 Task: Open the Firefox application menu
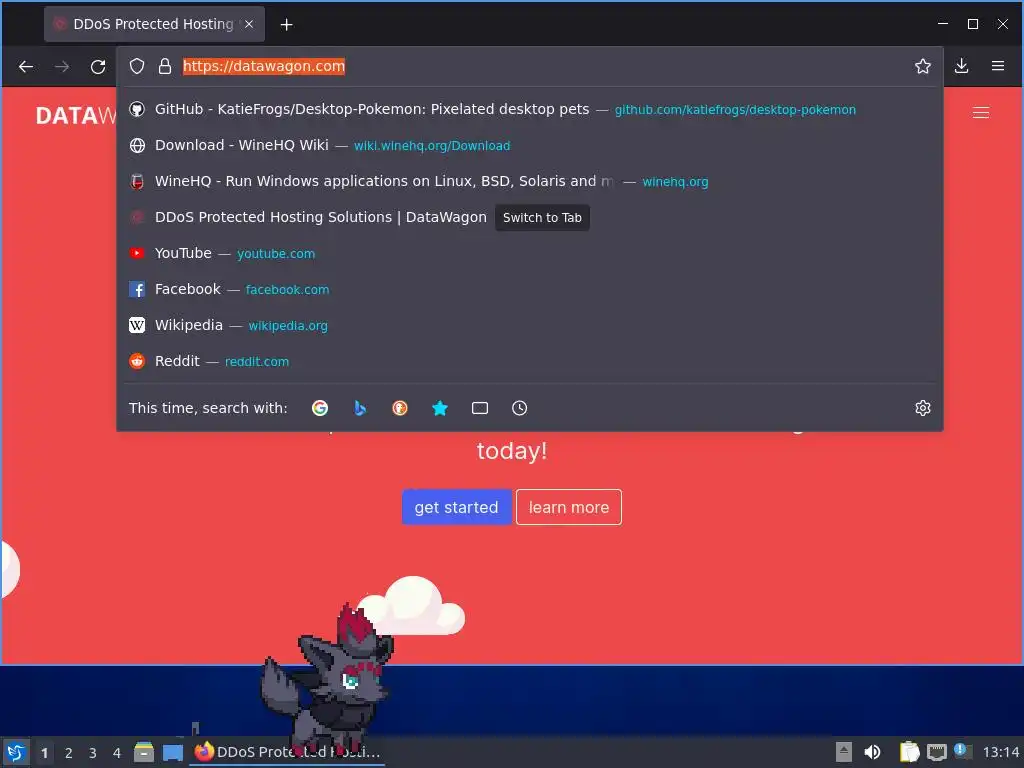point(997,66)
